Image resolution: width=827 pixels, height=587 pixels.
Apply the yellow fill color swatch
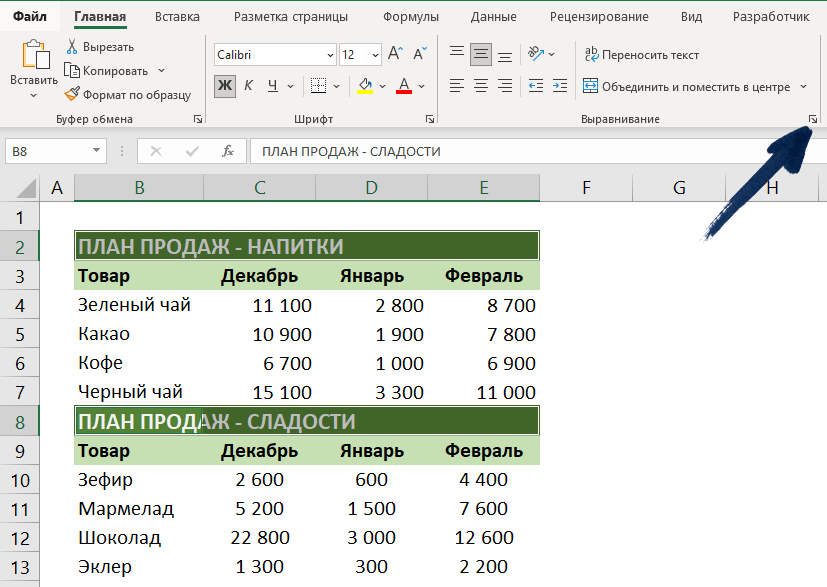click(x=366, y=86)
